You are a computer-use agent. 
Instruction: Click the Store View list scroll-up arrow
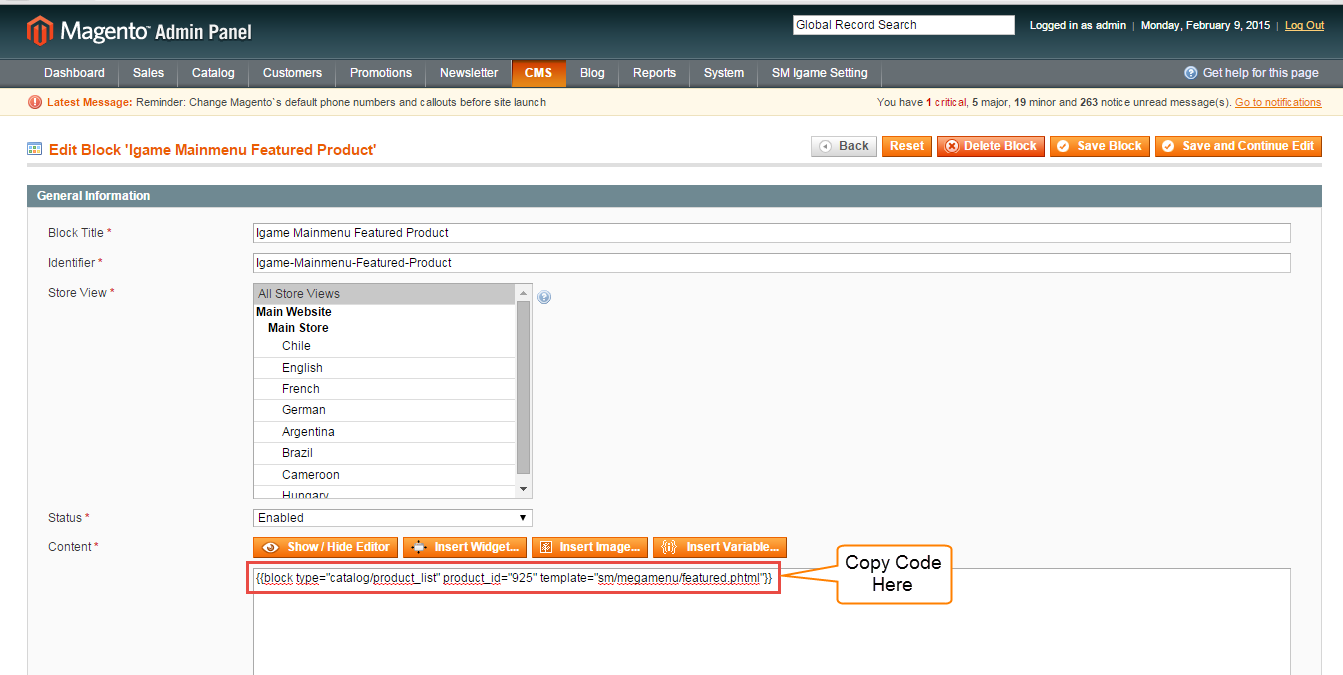pyautogui.click(x=523, y=292)
